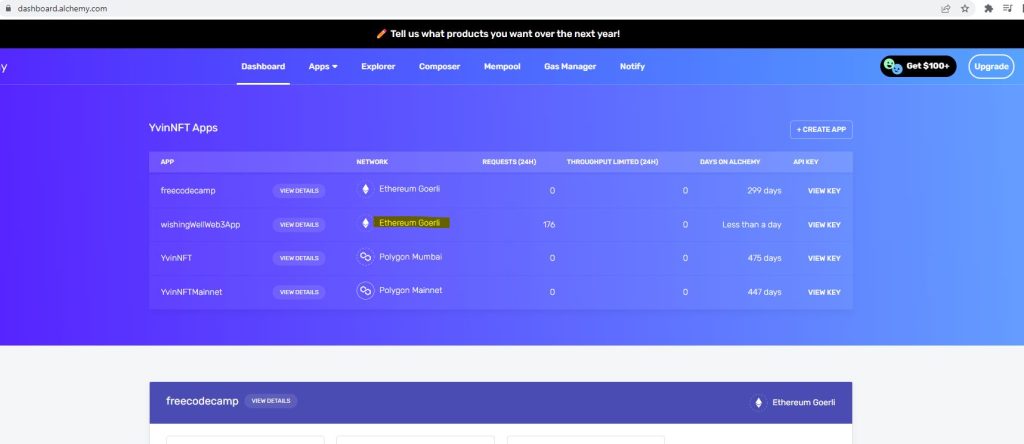Click the browser share page icon

coord(946,8)
